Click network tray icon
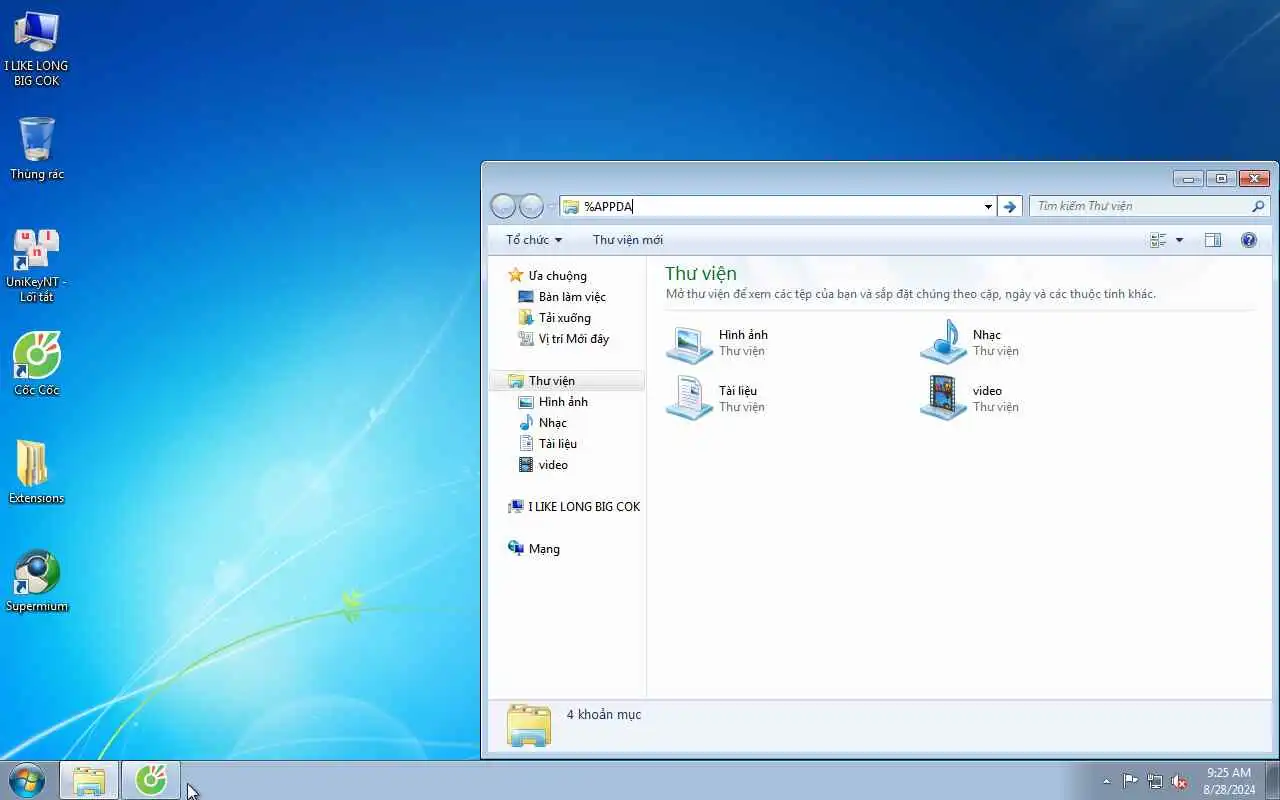The image size is (1280, 800). tap(1155, 781)
